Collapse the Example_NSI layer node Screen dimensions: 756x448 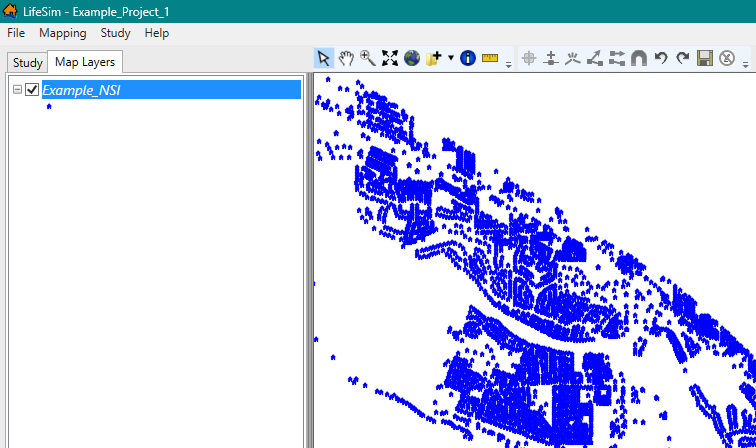pyautogui.click(x=17, y=90)
